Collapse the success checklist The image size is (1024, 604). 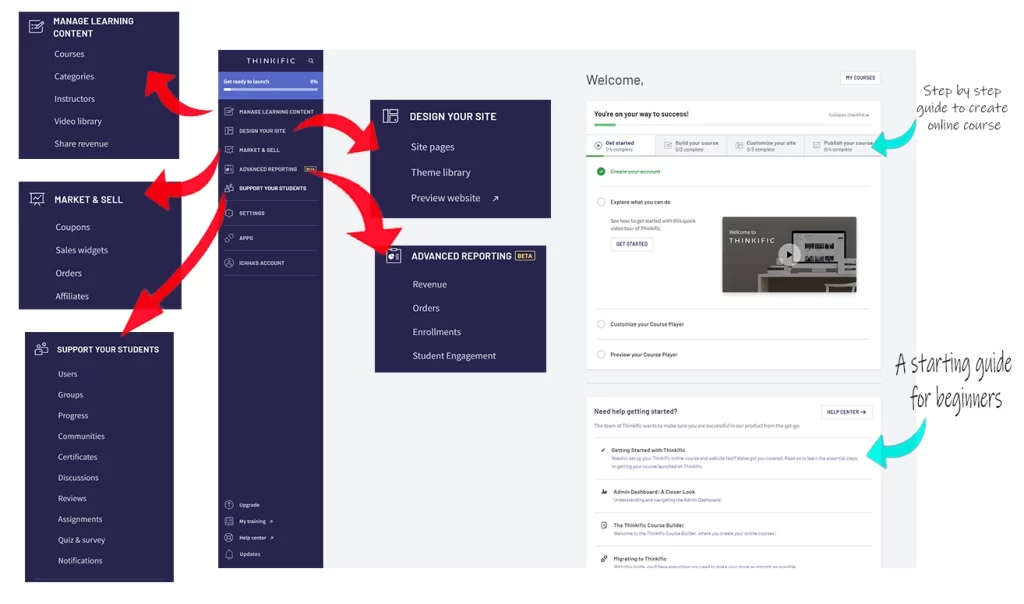[x=848, y=116]
